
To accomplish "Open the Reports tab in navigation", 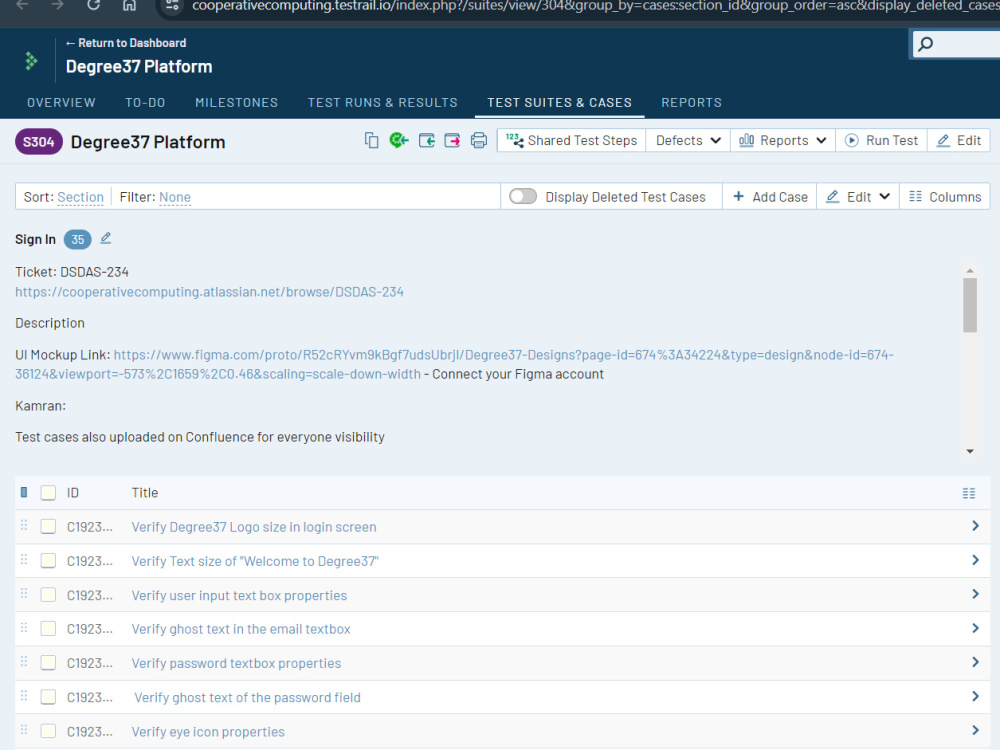I will (x=691, y=103).
